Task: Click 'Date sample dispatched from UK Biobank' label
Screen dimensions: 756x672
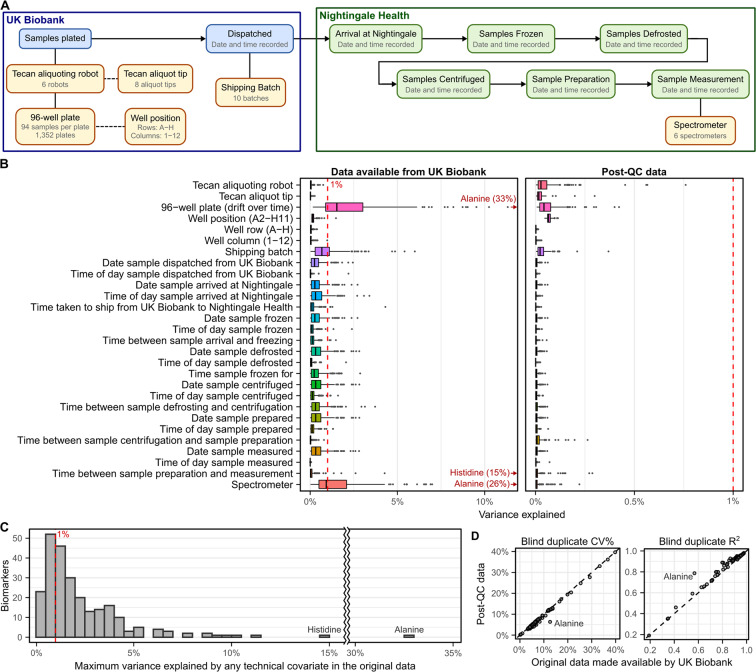Action: [197, 263]
